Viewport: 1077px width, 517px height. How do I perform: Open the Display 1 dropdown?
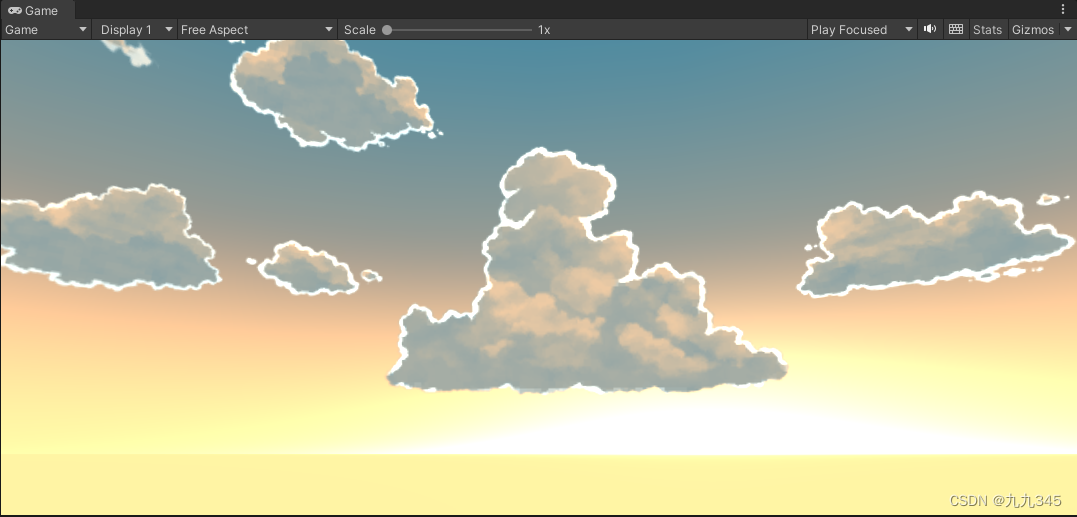coord(135,30)
